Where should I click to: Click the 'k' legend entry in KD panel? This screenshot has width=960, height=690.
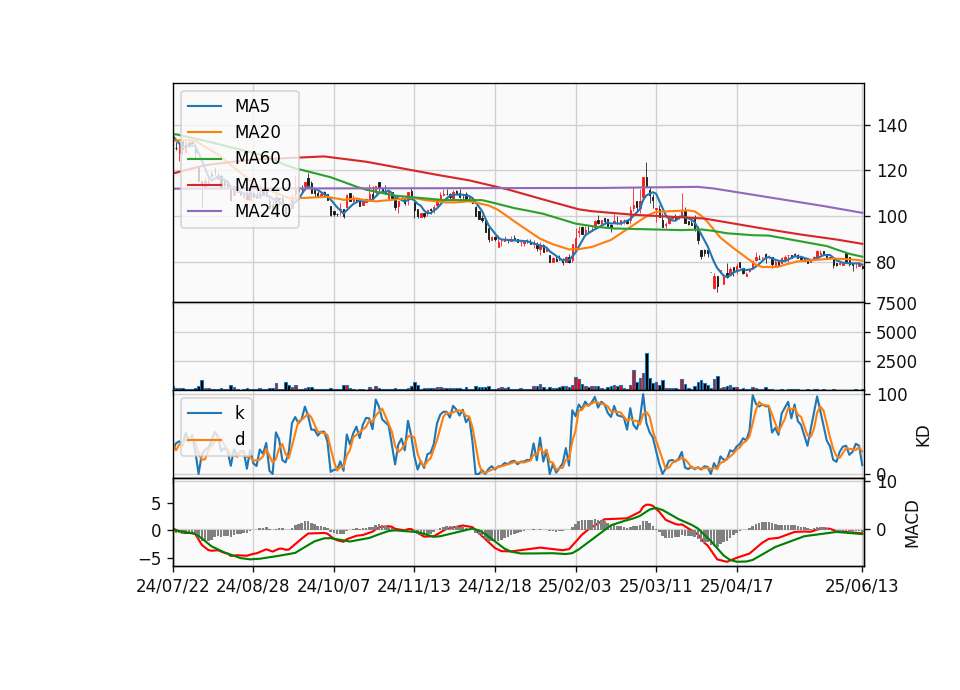[239, 413]
